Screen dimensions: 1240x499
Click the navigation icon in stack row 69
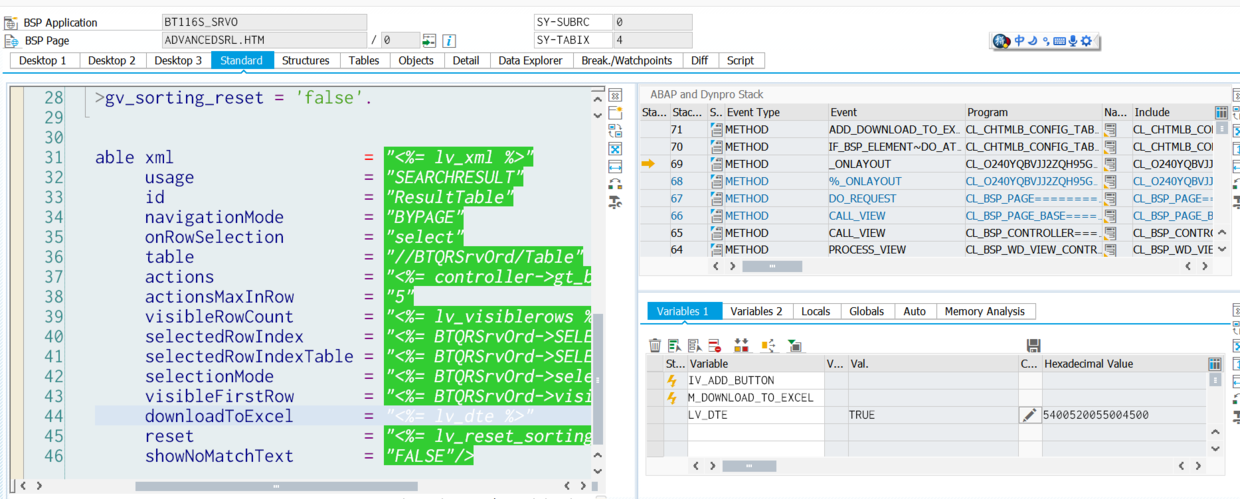(x=1110, y=164)
